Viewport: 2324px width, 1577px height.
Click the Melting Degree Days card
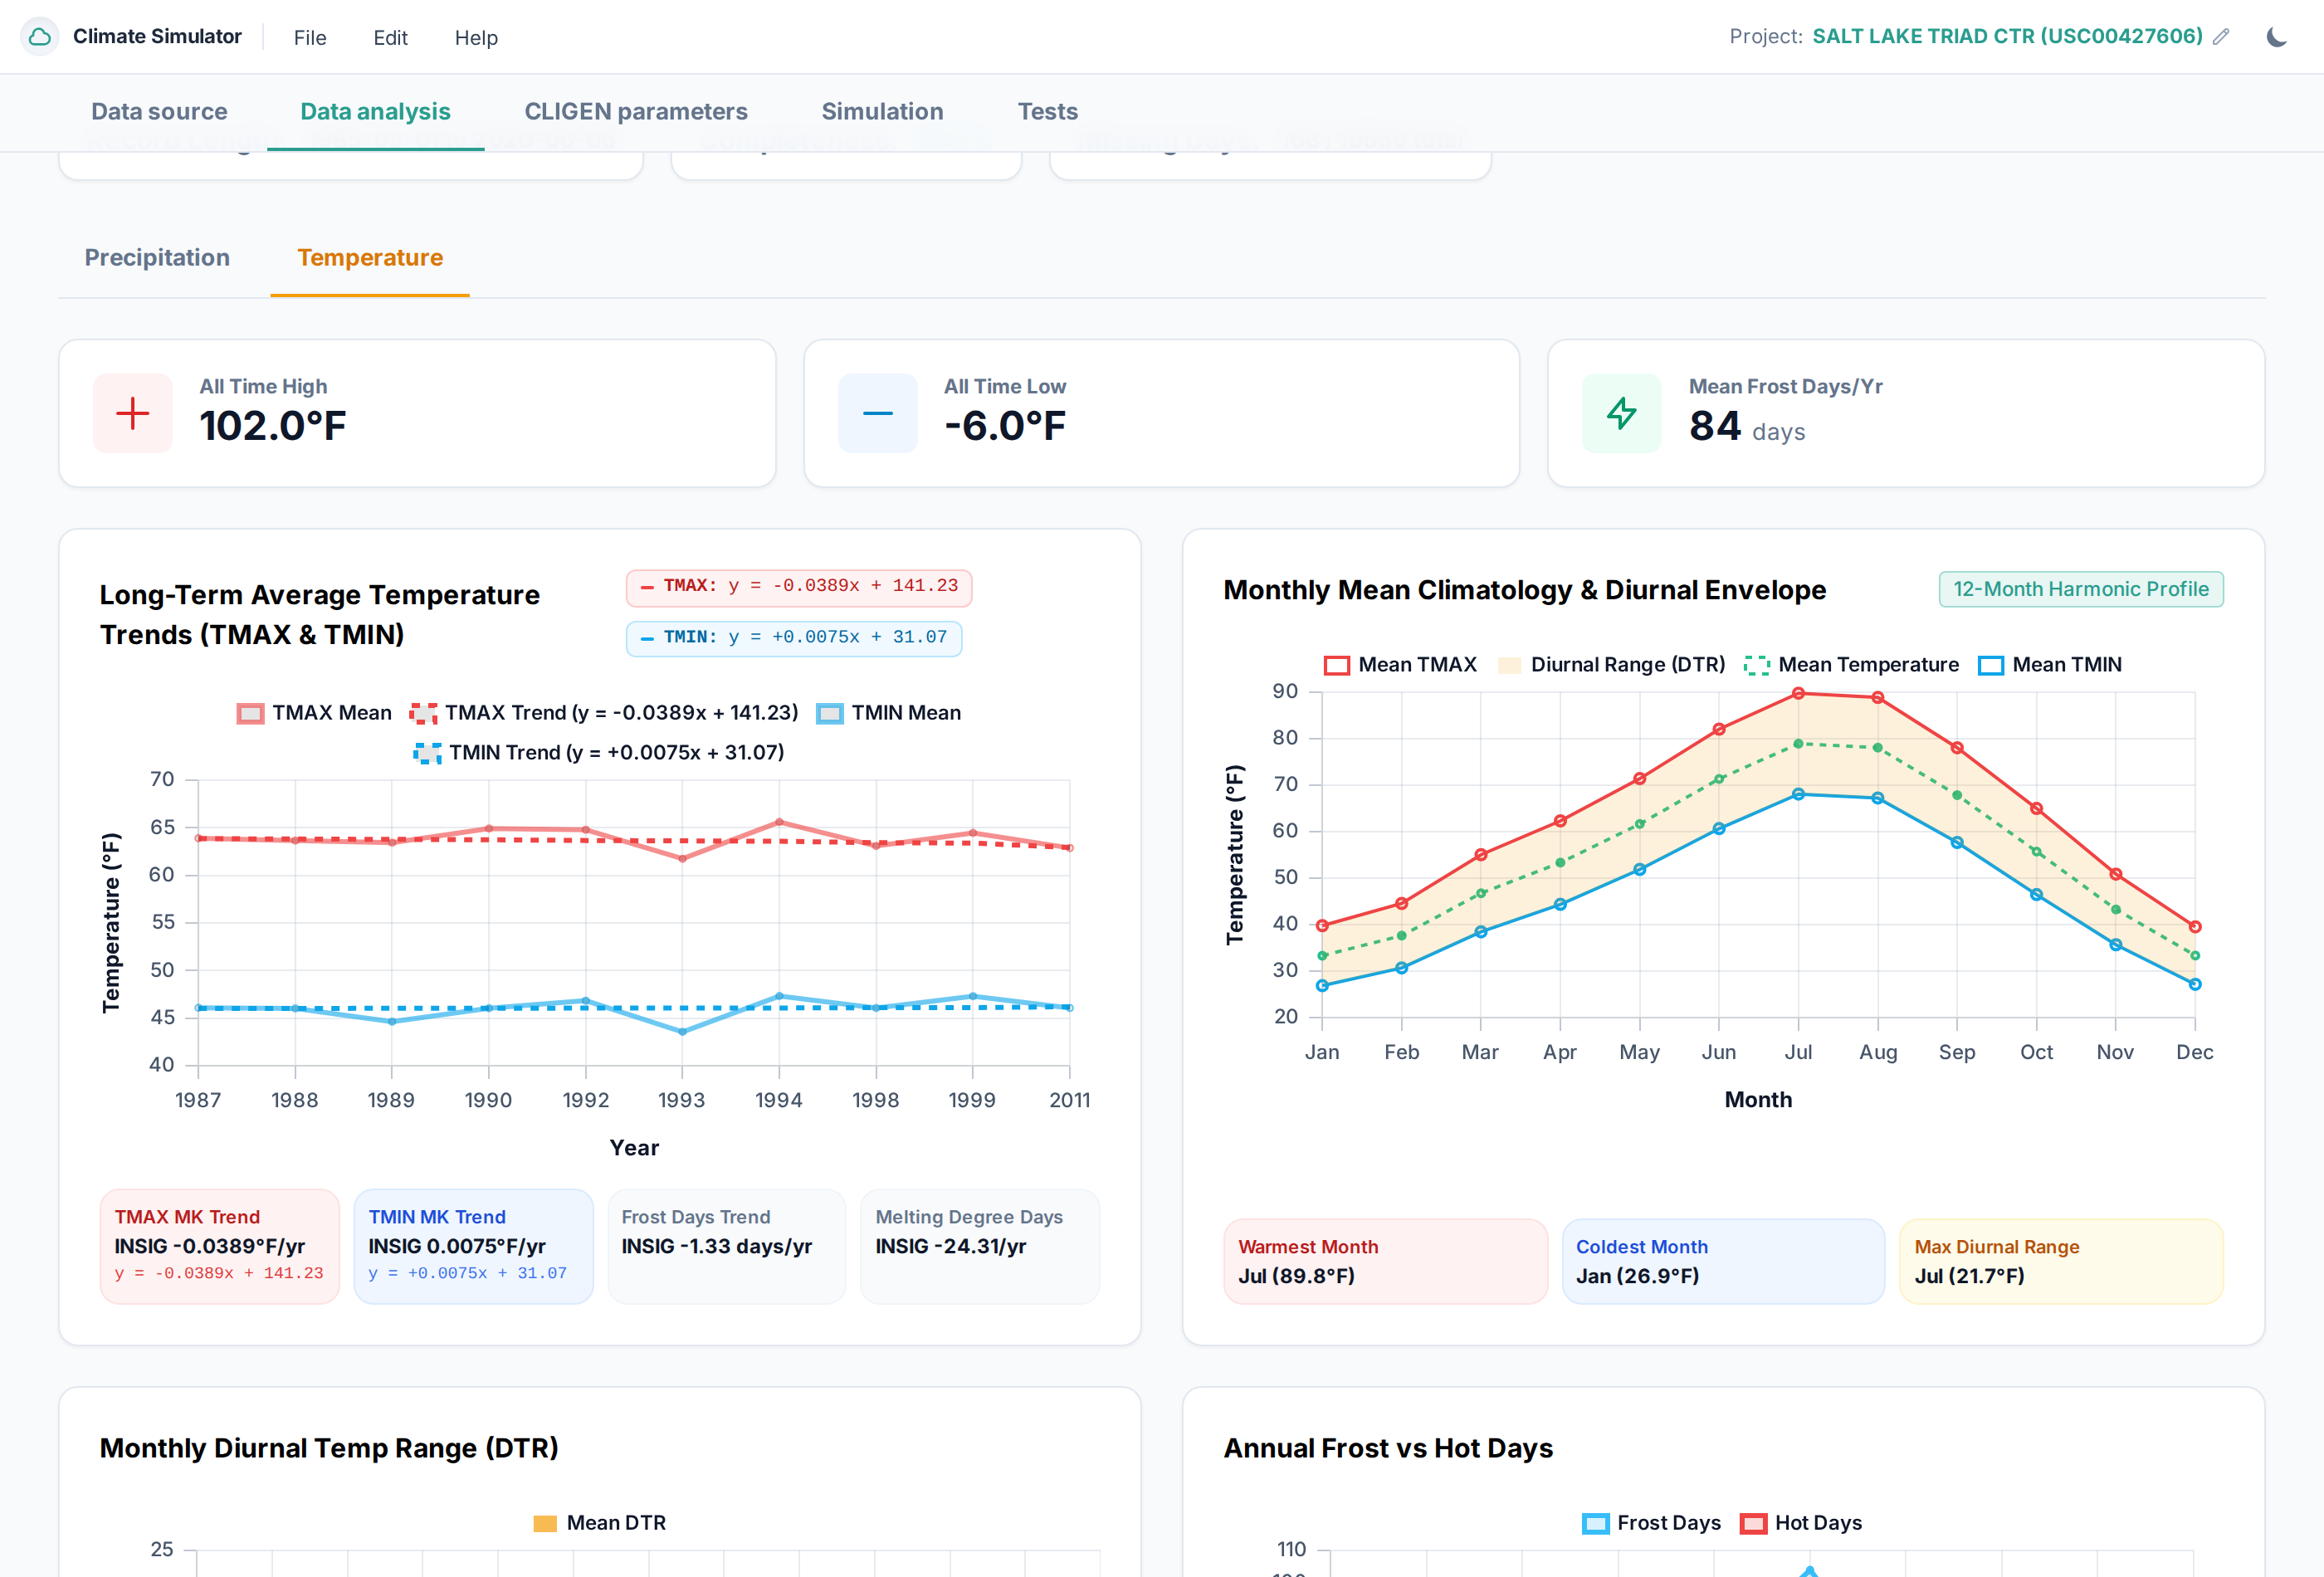tap(980, 1246)
